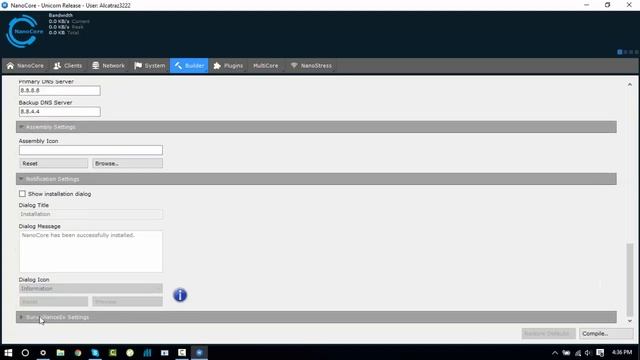Click the first active page indicator dot under the header
Image resolution: width=640 pixels, height=360 pixels.
[620, 52]
